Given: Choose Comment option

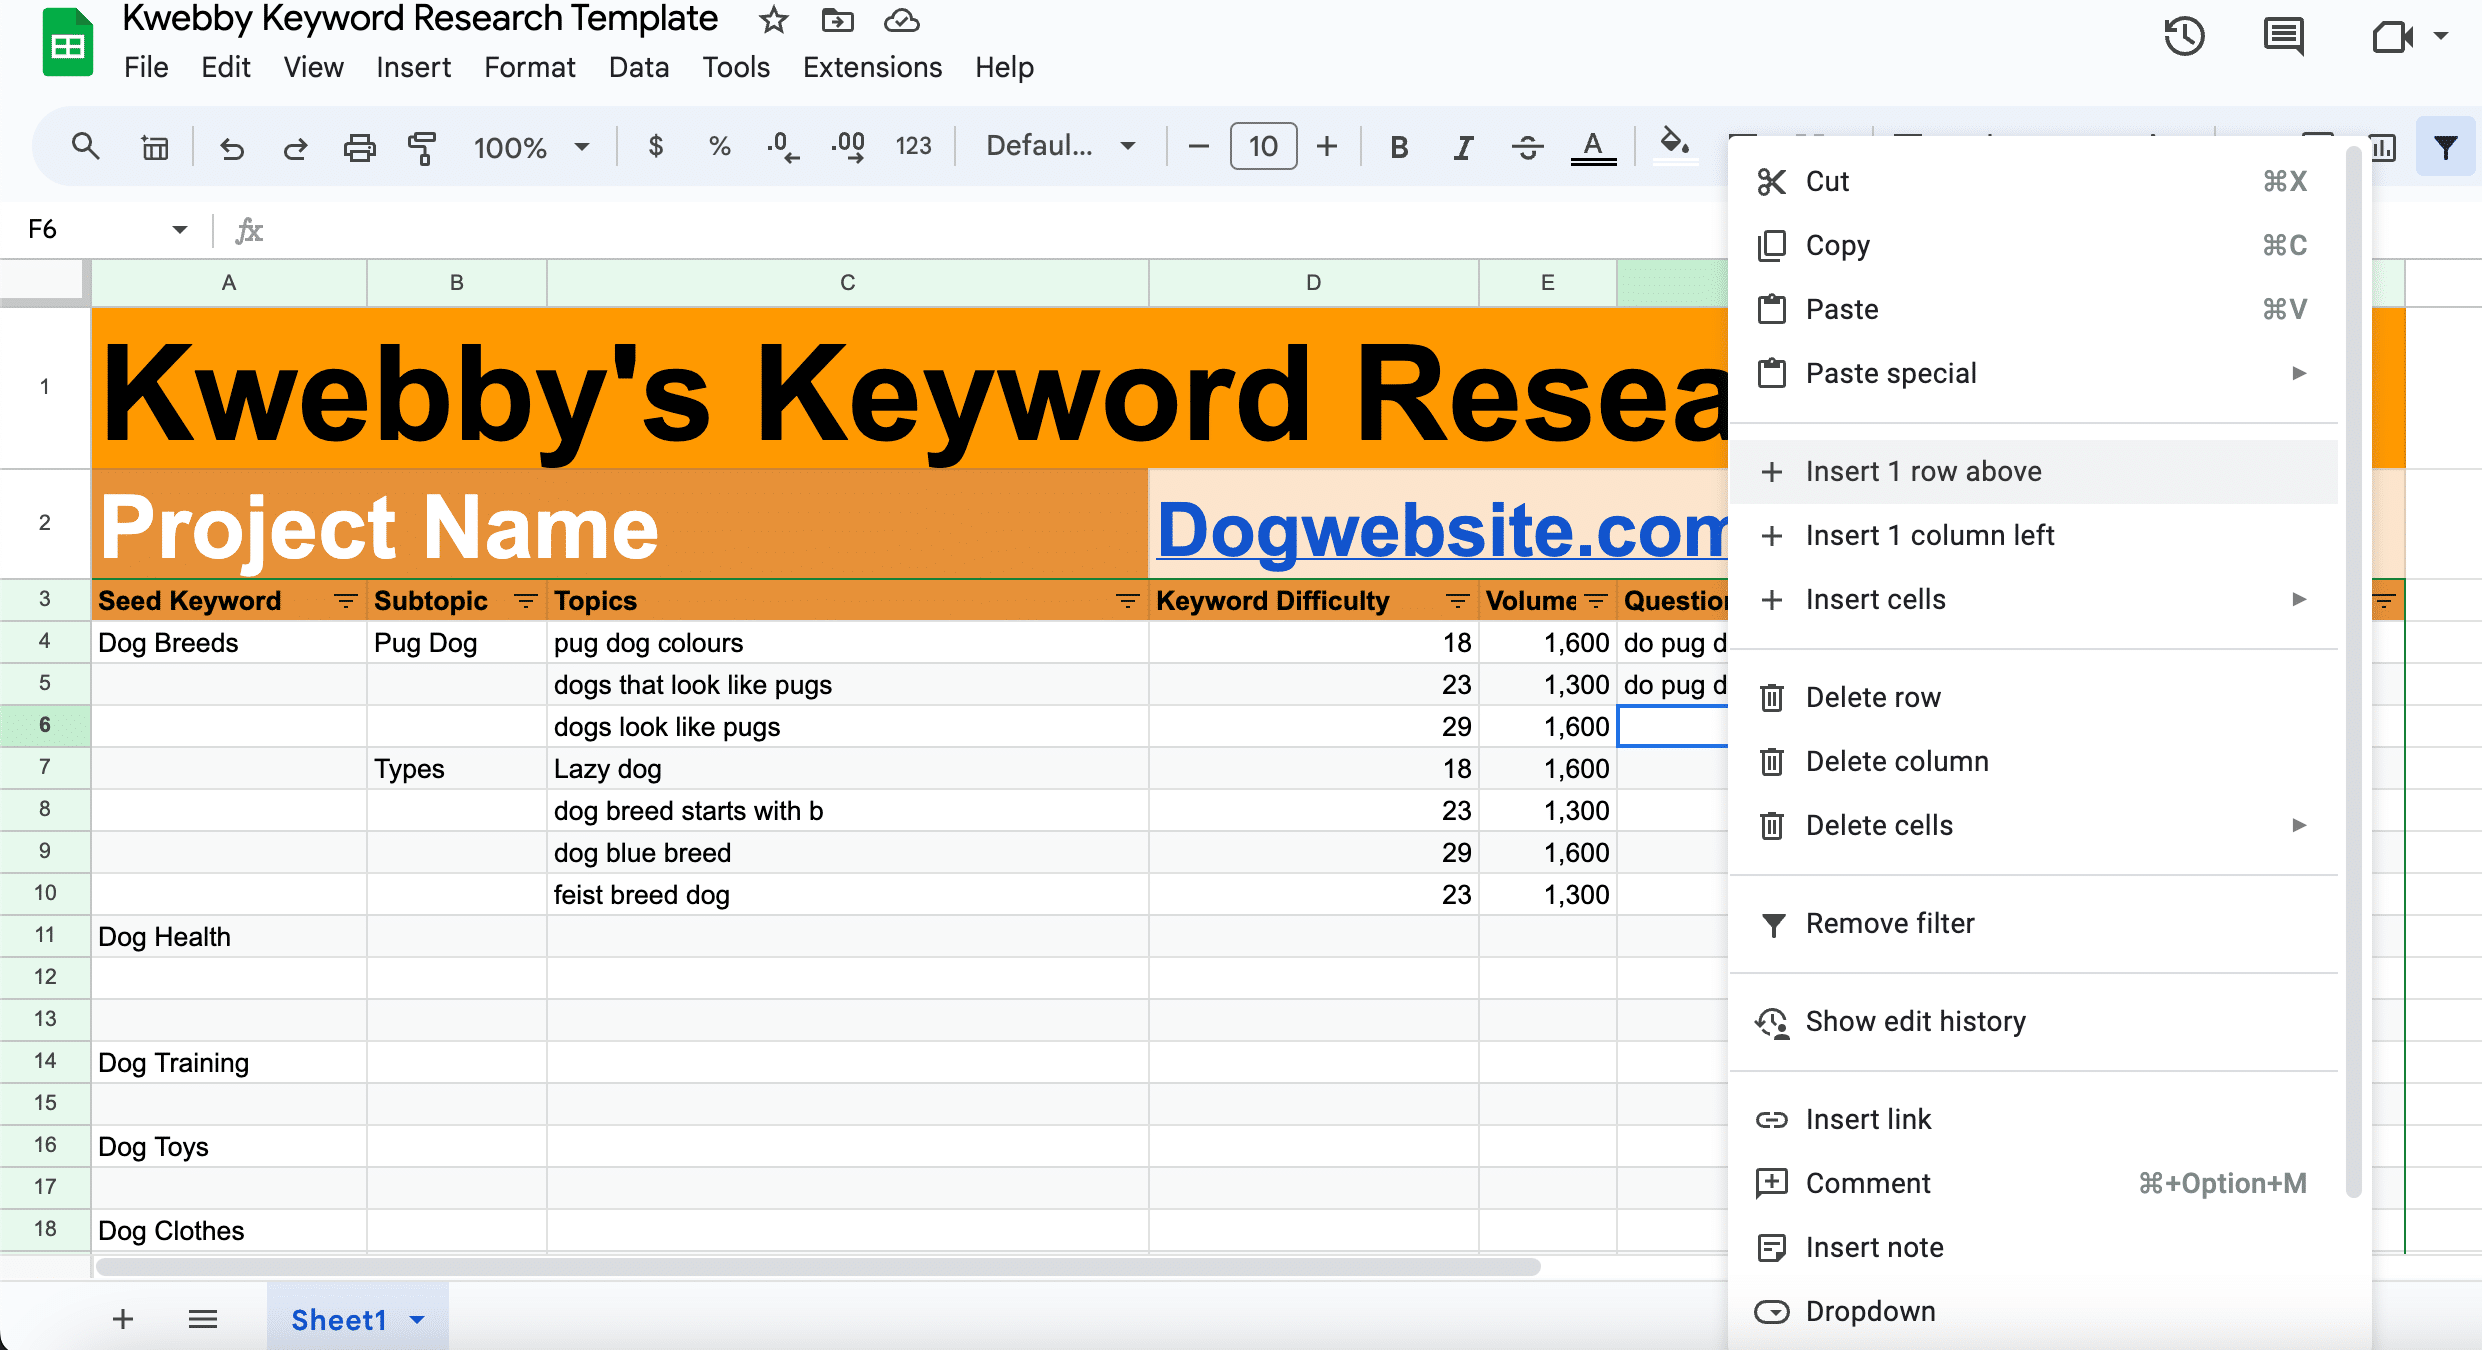Looking at the screenshot, I should coord(2033,1183).
